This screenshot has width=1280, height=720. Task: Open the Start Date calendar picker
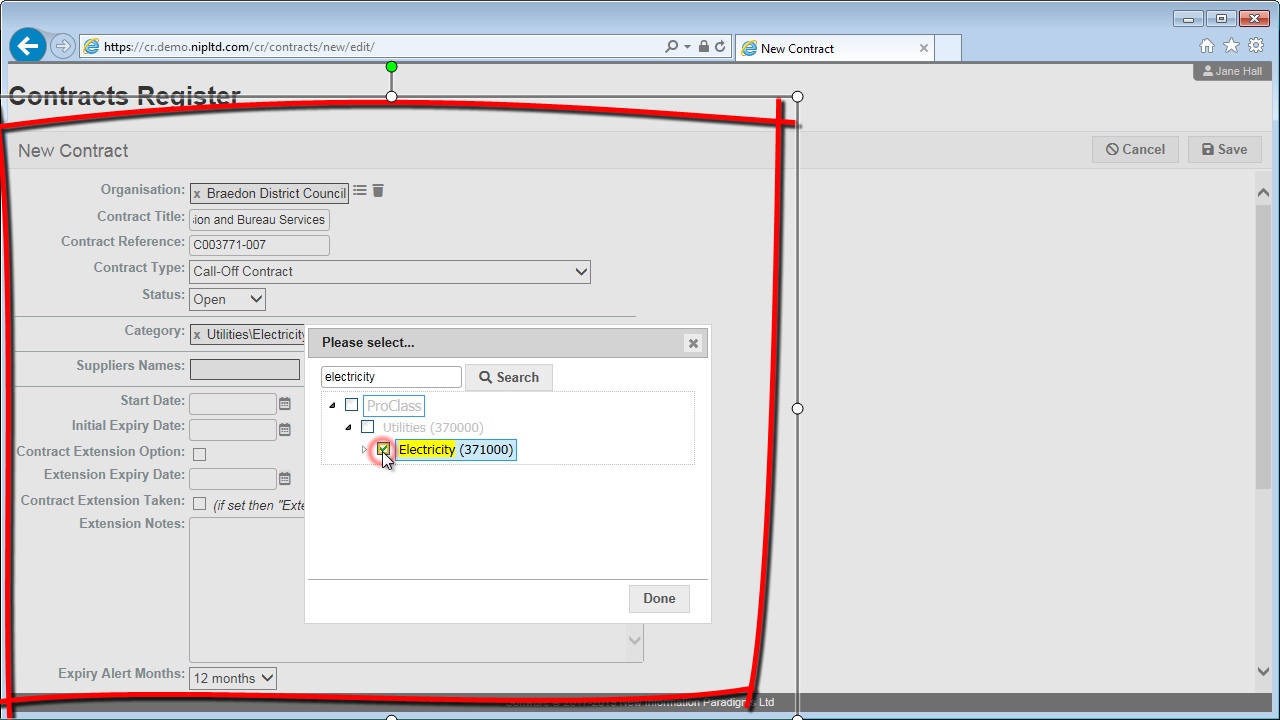pos(285,404)
